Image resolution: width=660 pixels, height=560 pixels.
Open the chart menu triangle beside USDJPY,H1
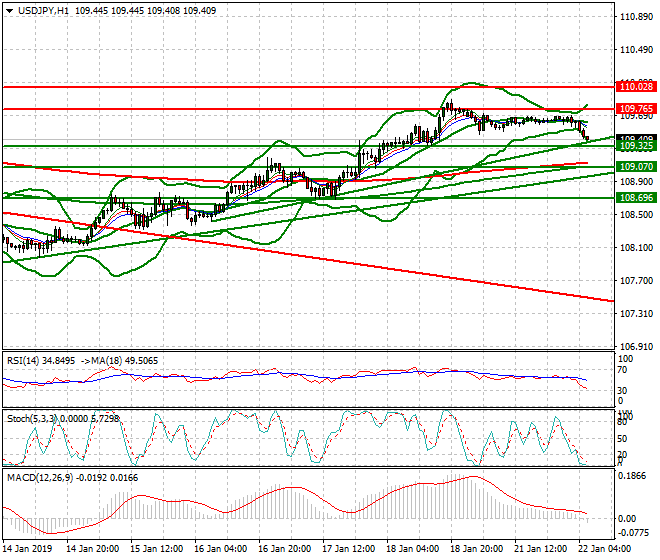[9, 11]
